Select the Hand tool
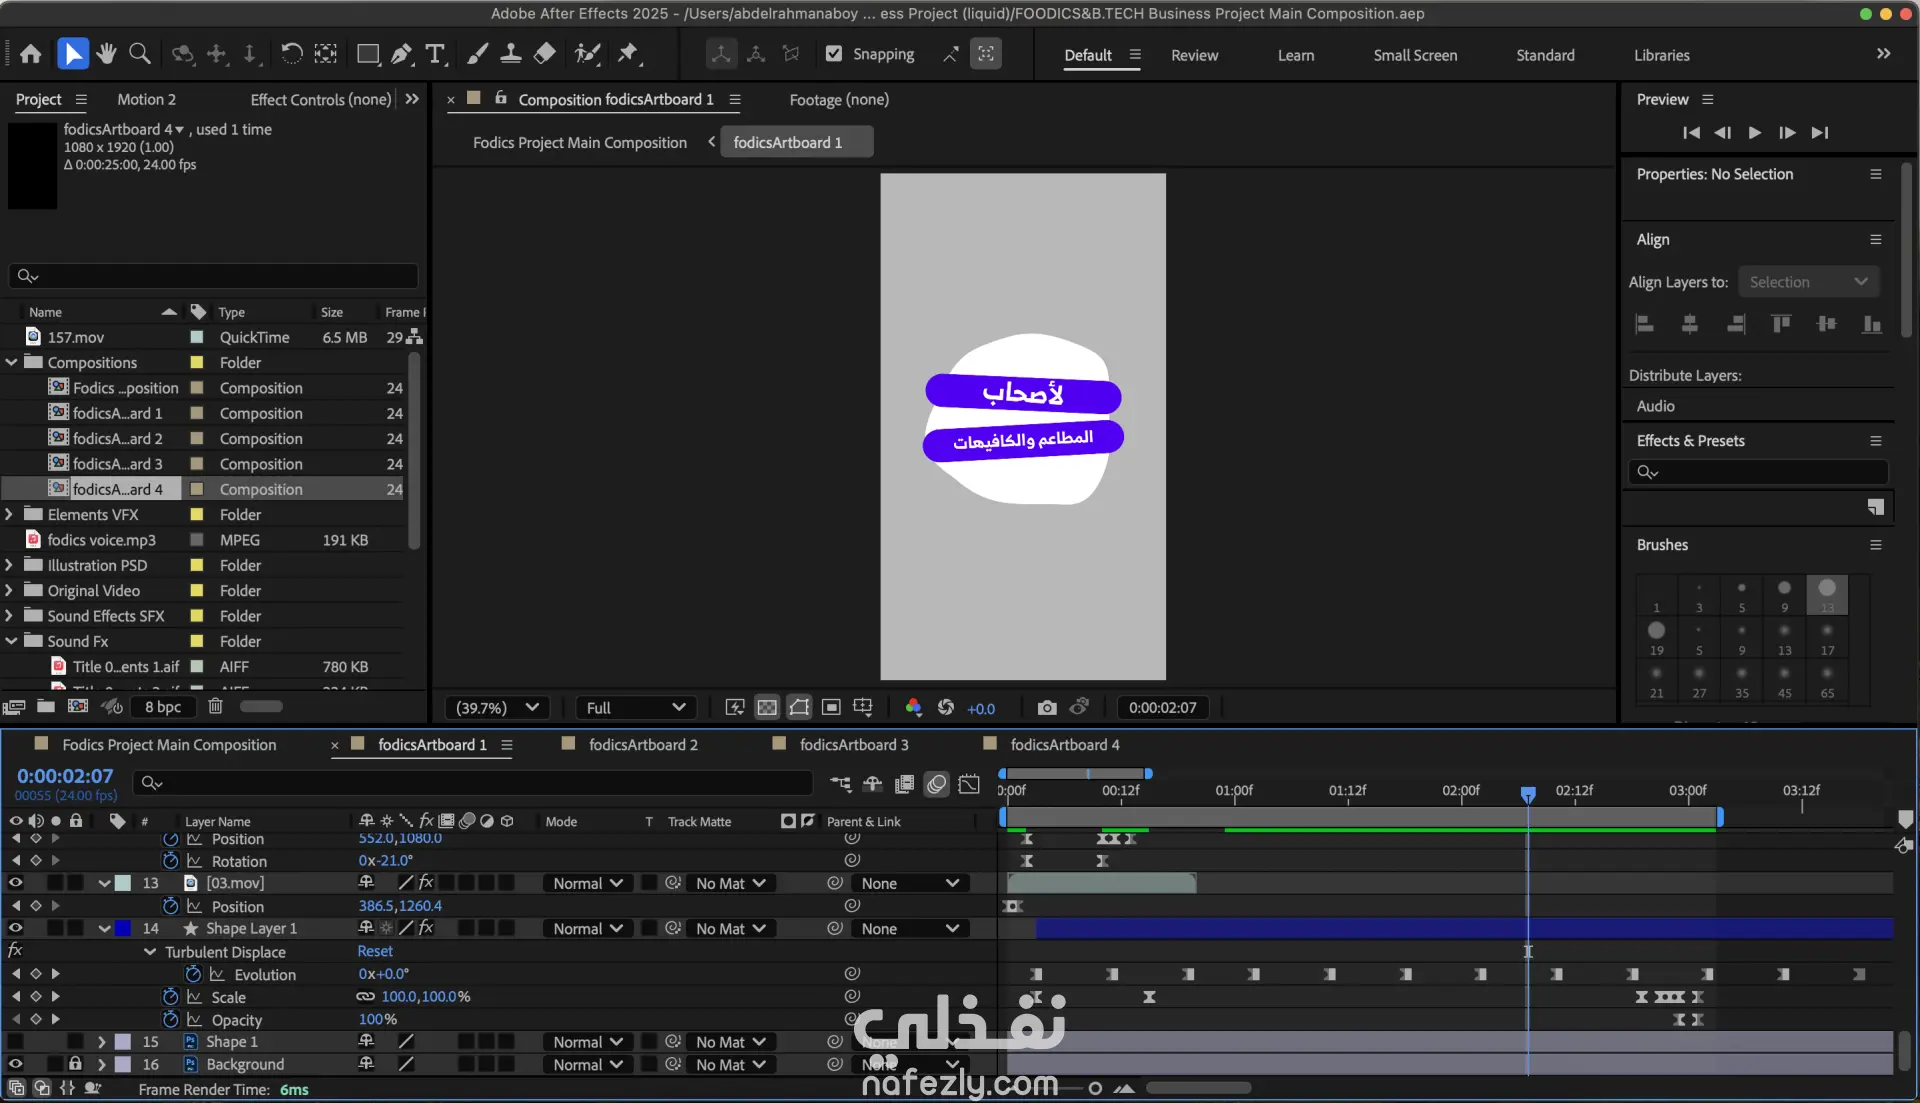Image resolution: width=1920 pixels, height=1103 pixels. 106,54
